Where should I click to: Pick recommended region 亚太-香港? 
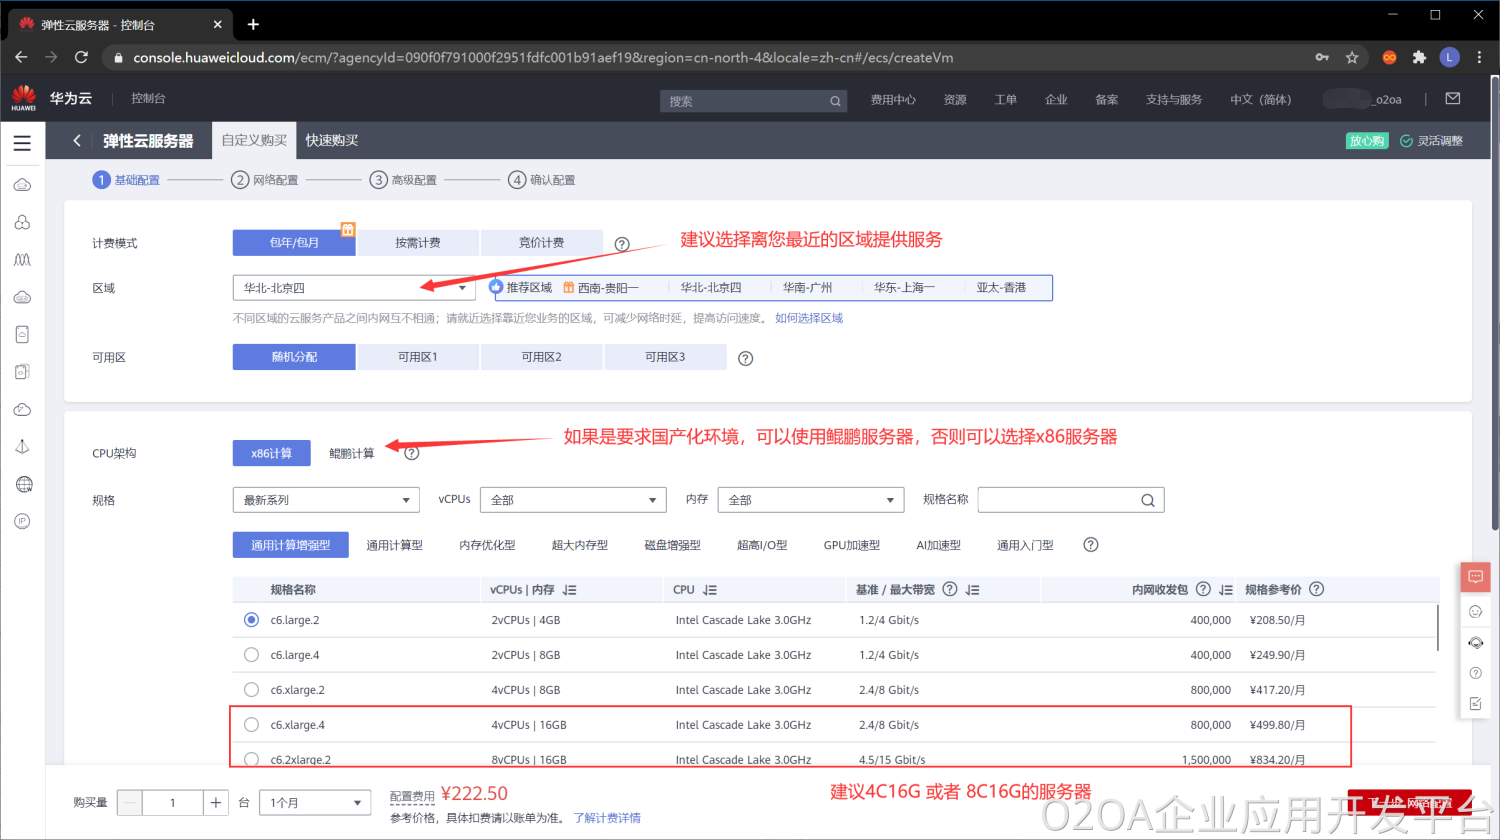click(1001, 288)
